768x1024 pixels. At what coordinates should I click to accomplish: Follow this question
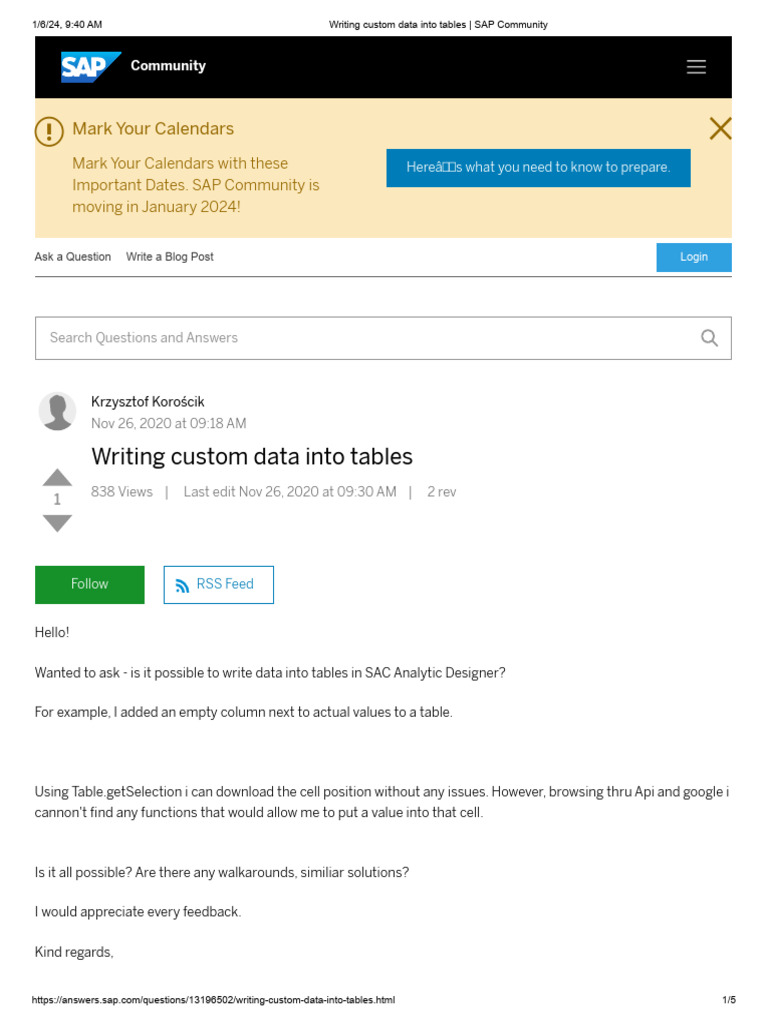[x=89, y=585]
